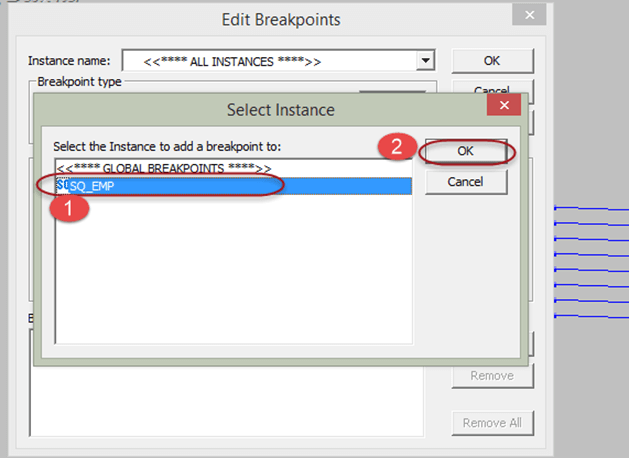
Task: Click the ALL INSTANCES combo box field
Action: 270,61
